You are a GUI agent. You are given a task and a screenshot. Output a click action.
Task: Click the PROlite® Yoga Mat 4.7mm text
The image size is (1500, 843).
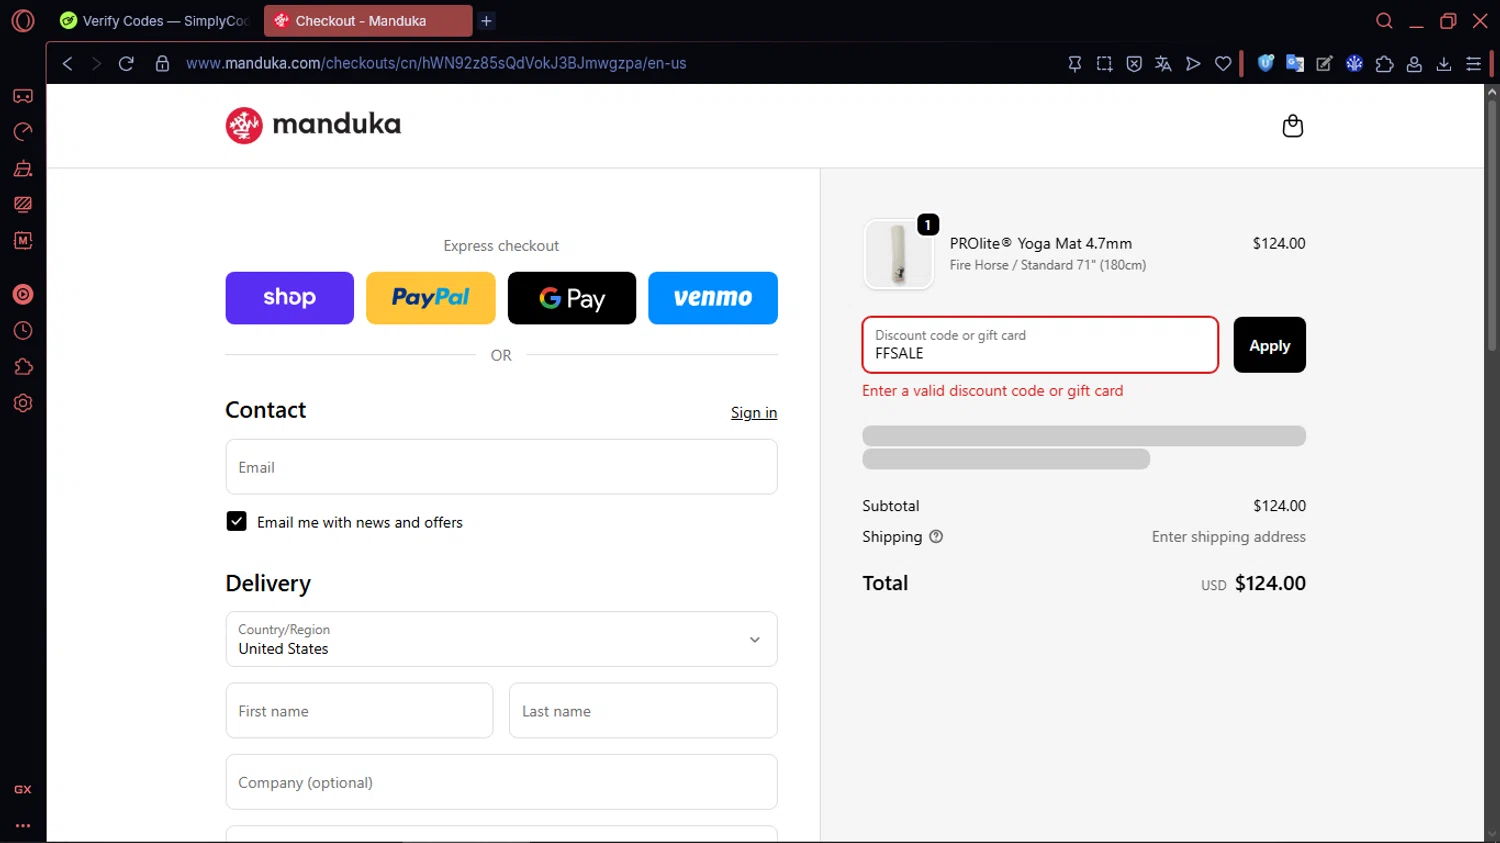click(x=1041, y=243)
